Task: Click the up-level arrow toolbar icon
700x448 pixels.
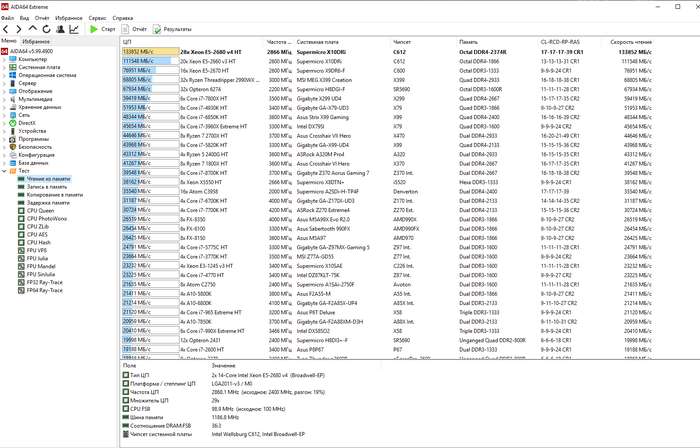Action: [33, 29]
